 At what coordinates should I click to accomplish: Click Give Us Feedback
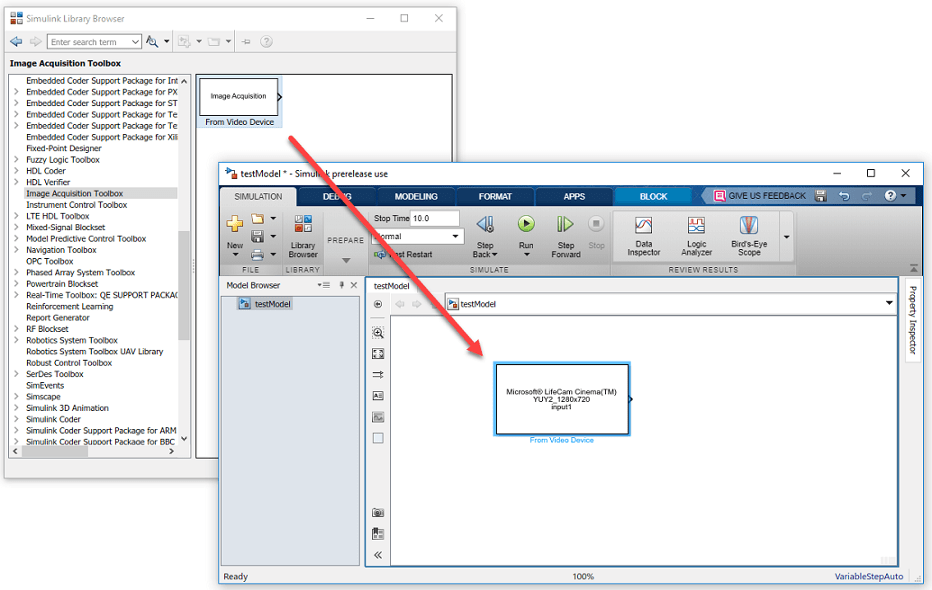(760, 196)
